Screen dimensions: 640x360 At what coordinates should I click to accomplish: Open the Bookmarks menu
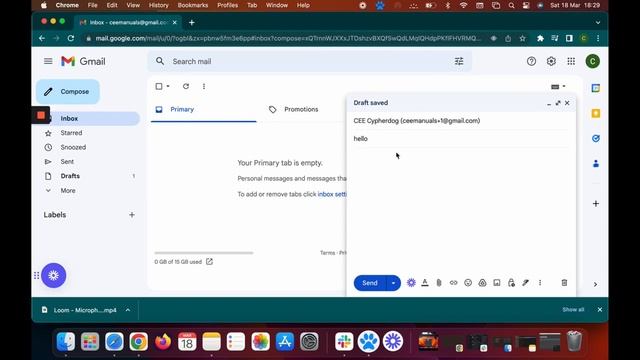pyautogui.click(x=193, y=5)
